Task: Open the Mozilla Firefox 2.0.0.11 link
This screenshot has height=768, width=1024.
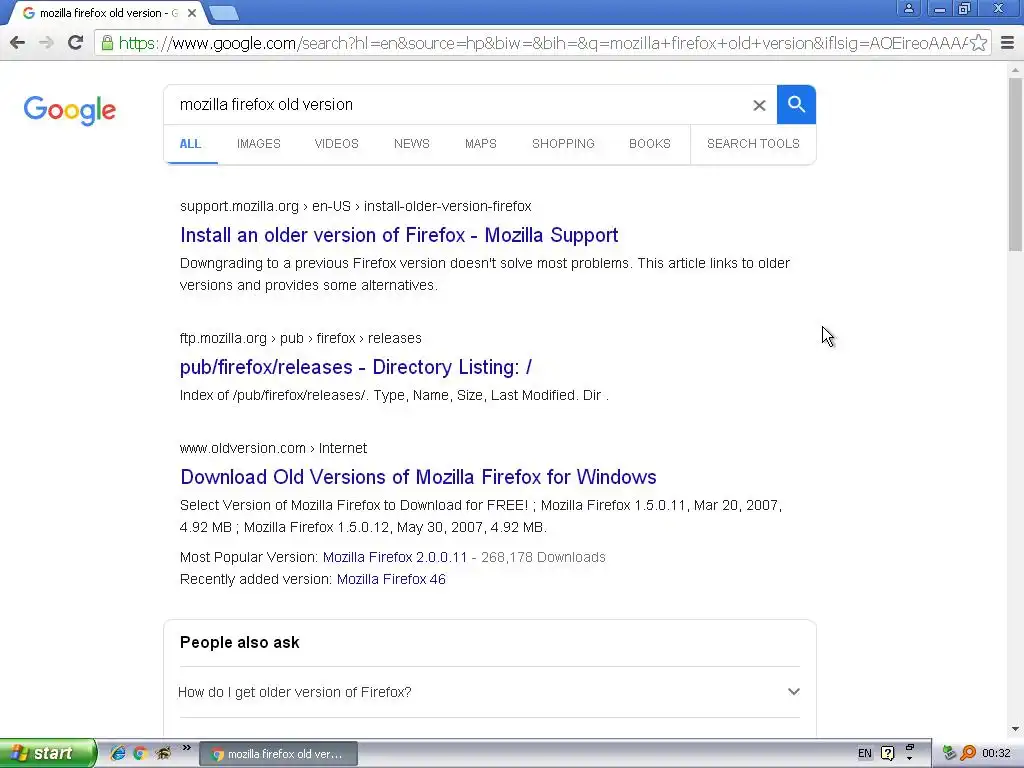Action: (395, 557)
